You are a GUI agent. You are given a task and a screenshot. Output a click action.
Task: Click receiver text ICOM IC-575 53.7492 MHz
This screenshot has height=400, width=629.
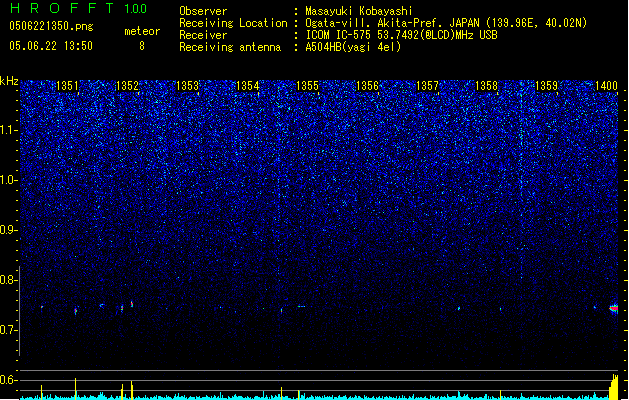click(402, 35)
